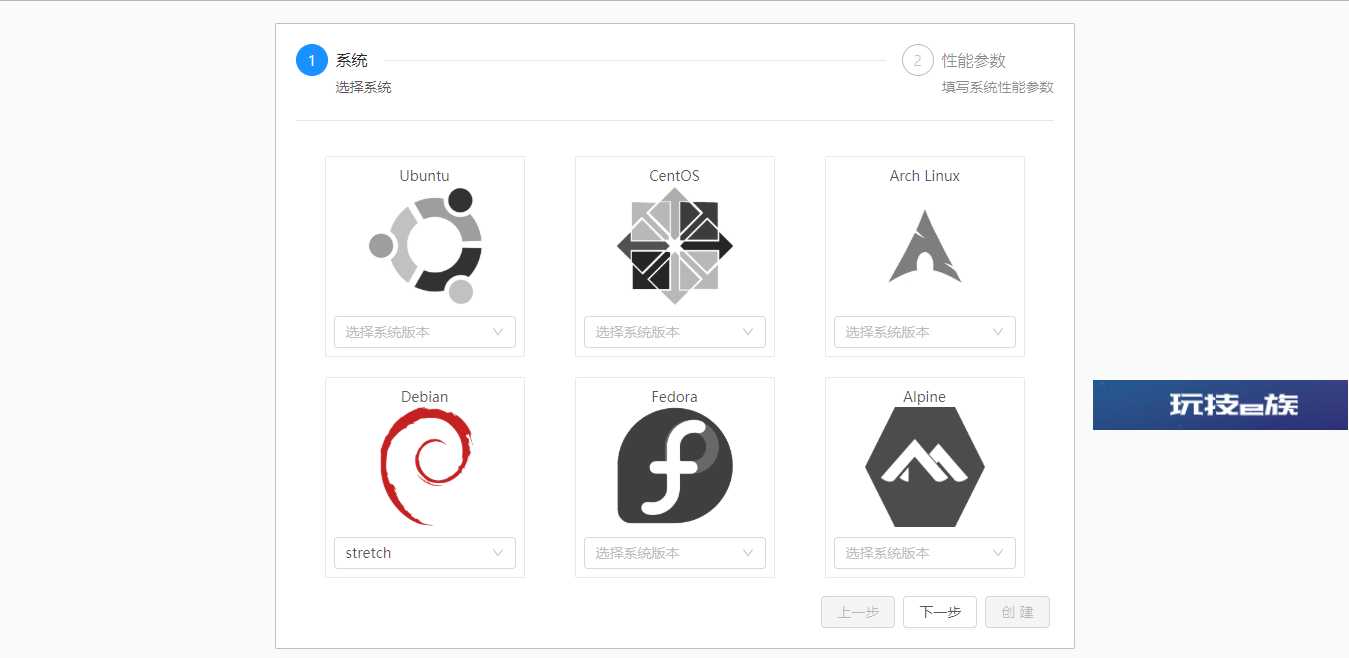Click the Debian card title
The width and height of the screenshot is (1349, 658).
(425, 397)
